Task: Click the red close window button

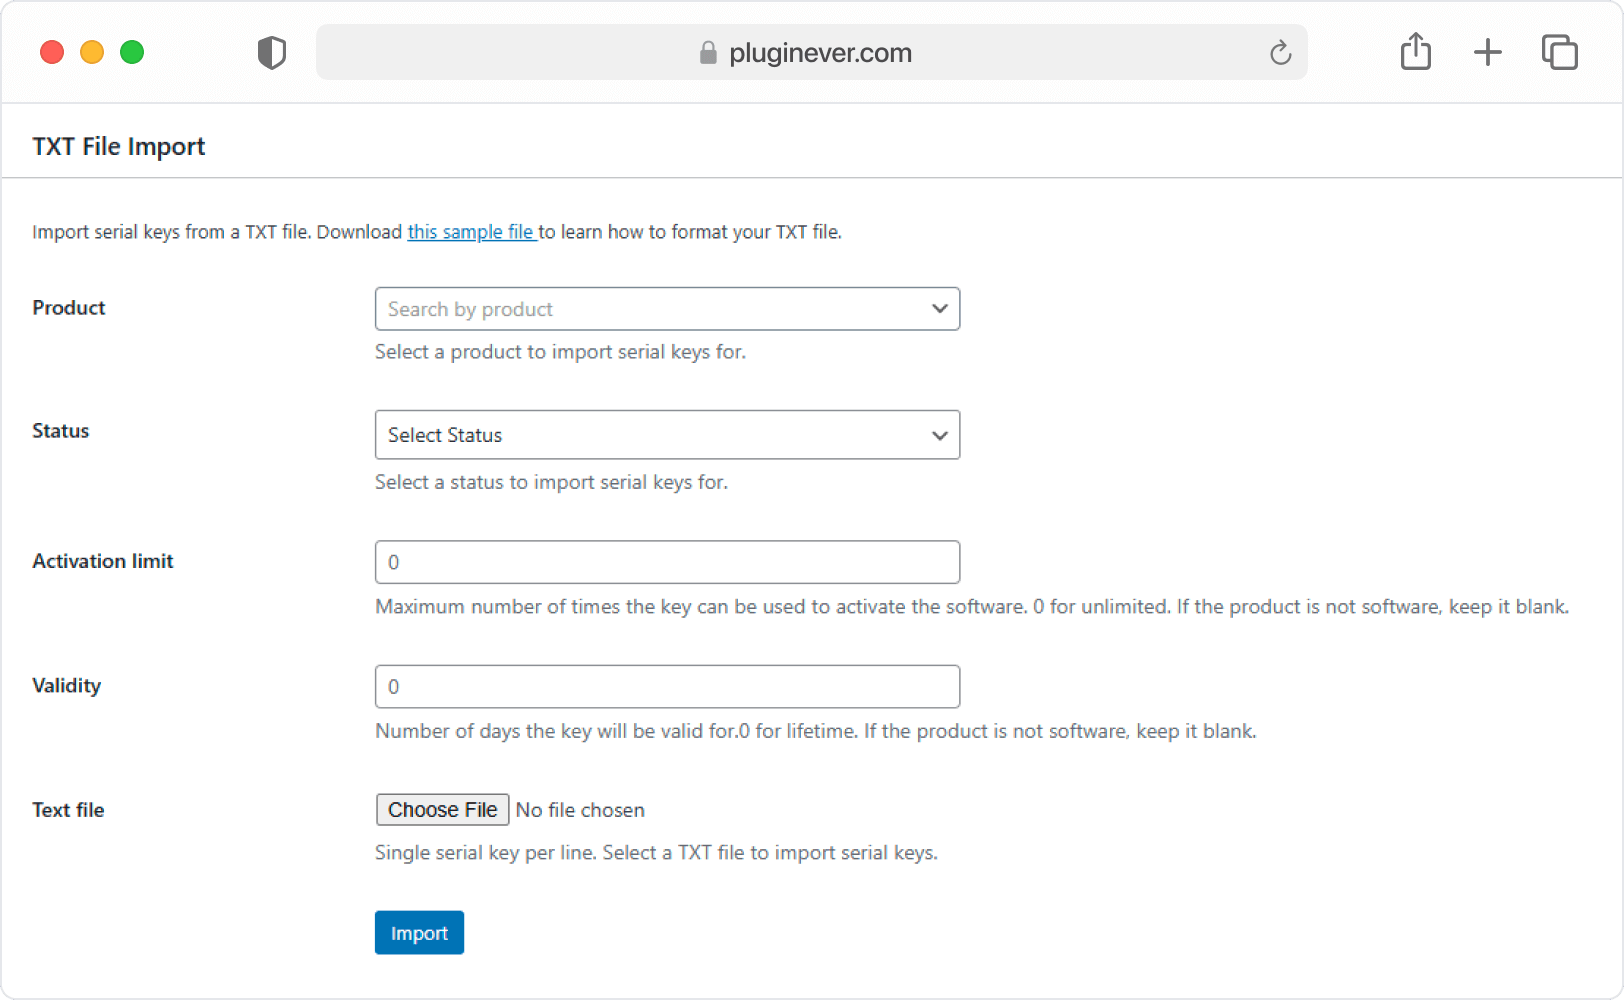Action: (x=52, y=52)
